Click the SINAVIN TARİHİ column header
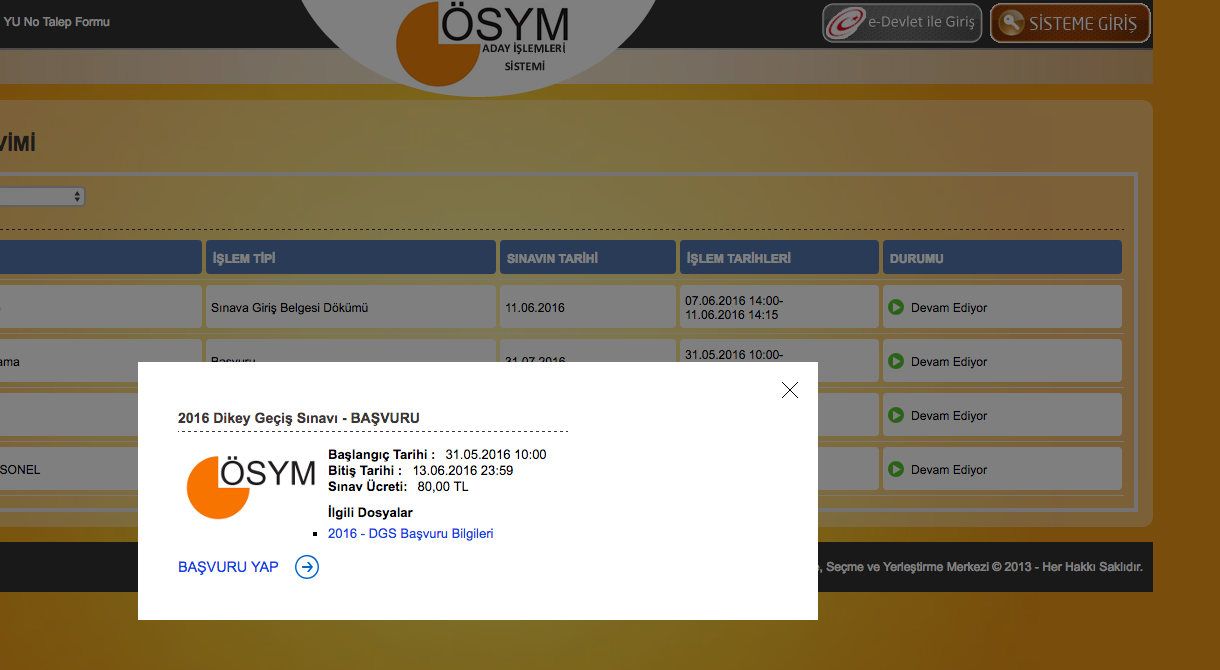The image size is (1220, 670). [x=587, y=258]
